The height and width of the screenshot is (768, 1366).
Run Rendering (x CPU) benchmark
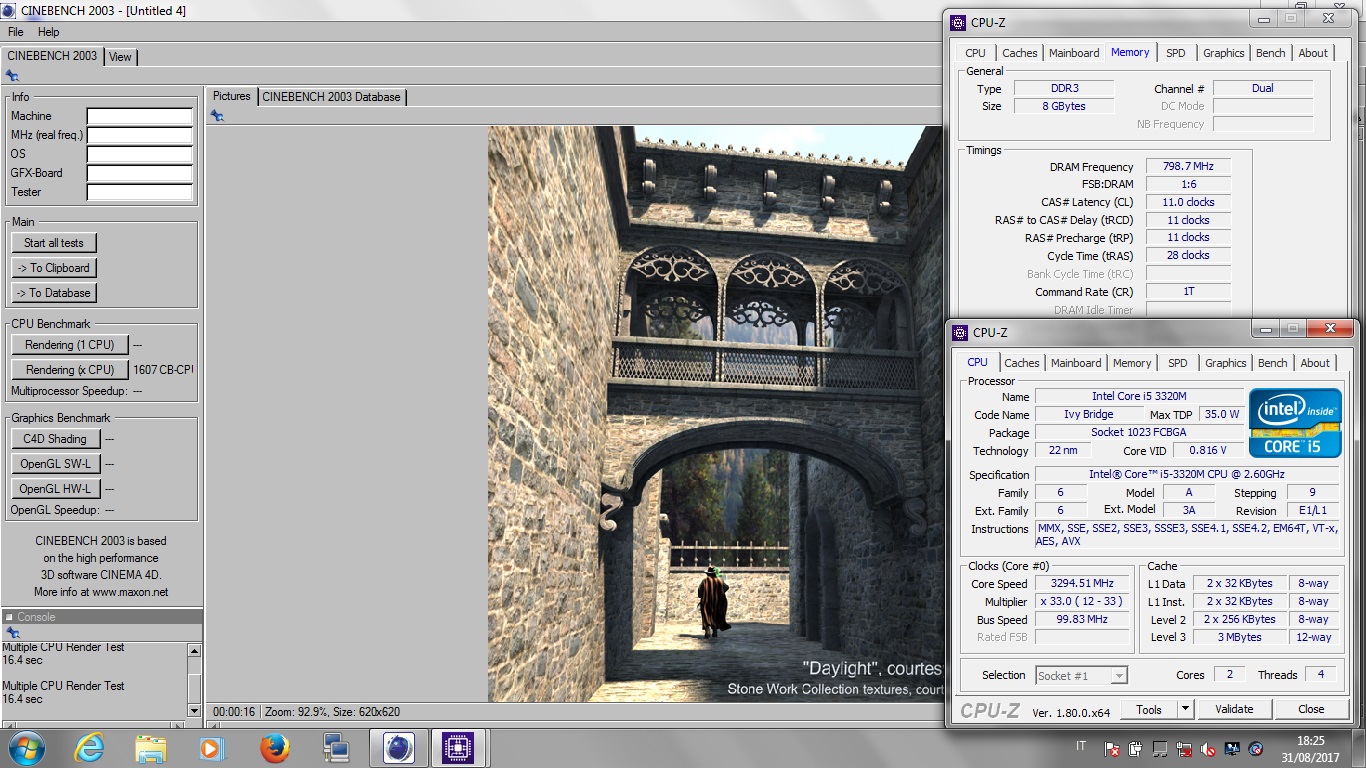point(70,370)
